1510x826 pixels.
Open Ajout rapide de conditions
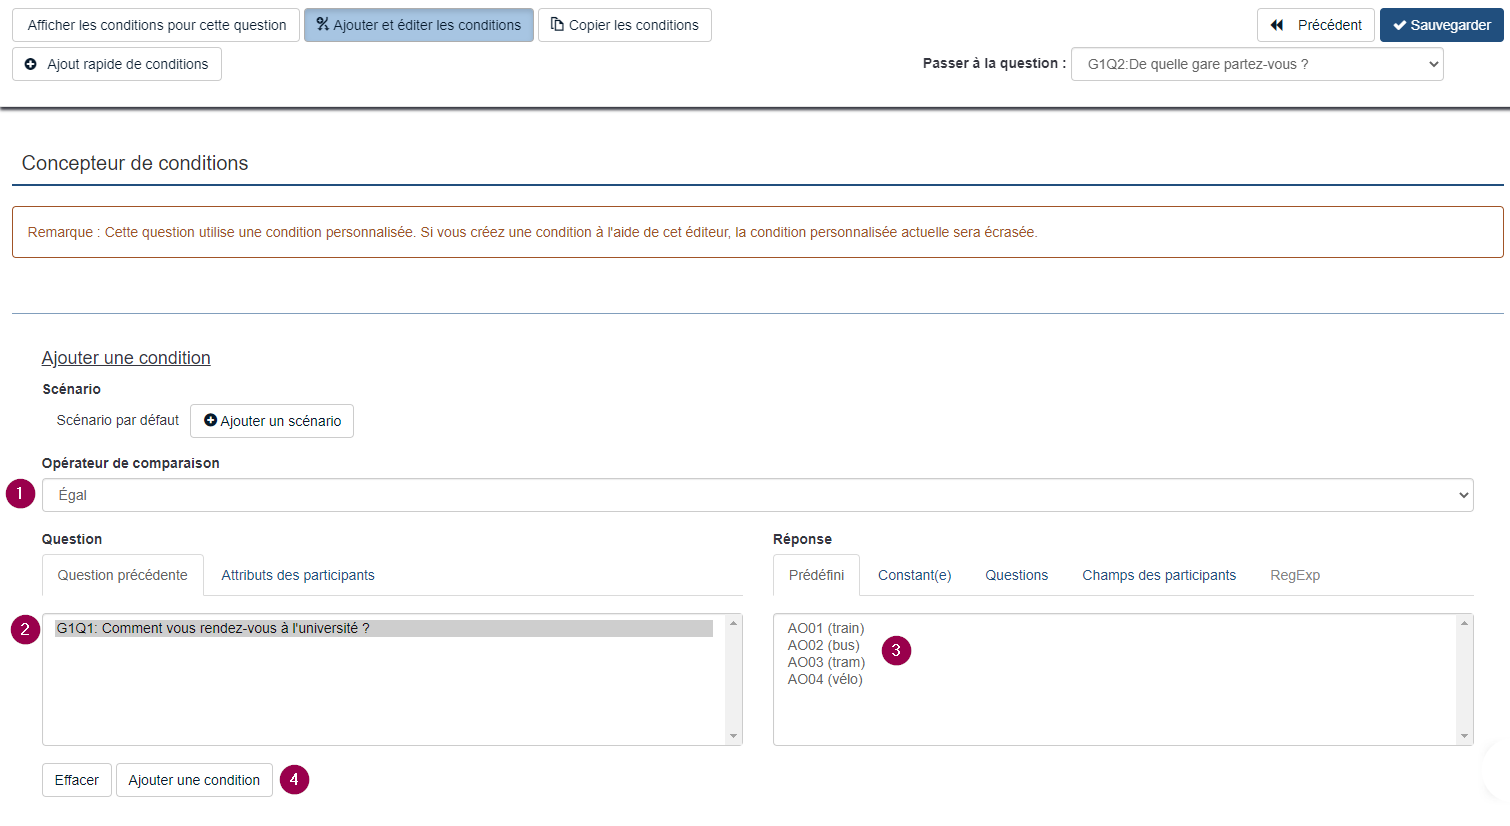(x=117, y=64)
